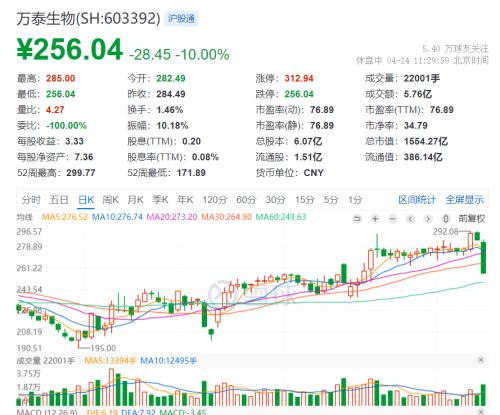Switch to the 120分 chart tab

215,200
